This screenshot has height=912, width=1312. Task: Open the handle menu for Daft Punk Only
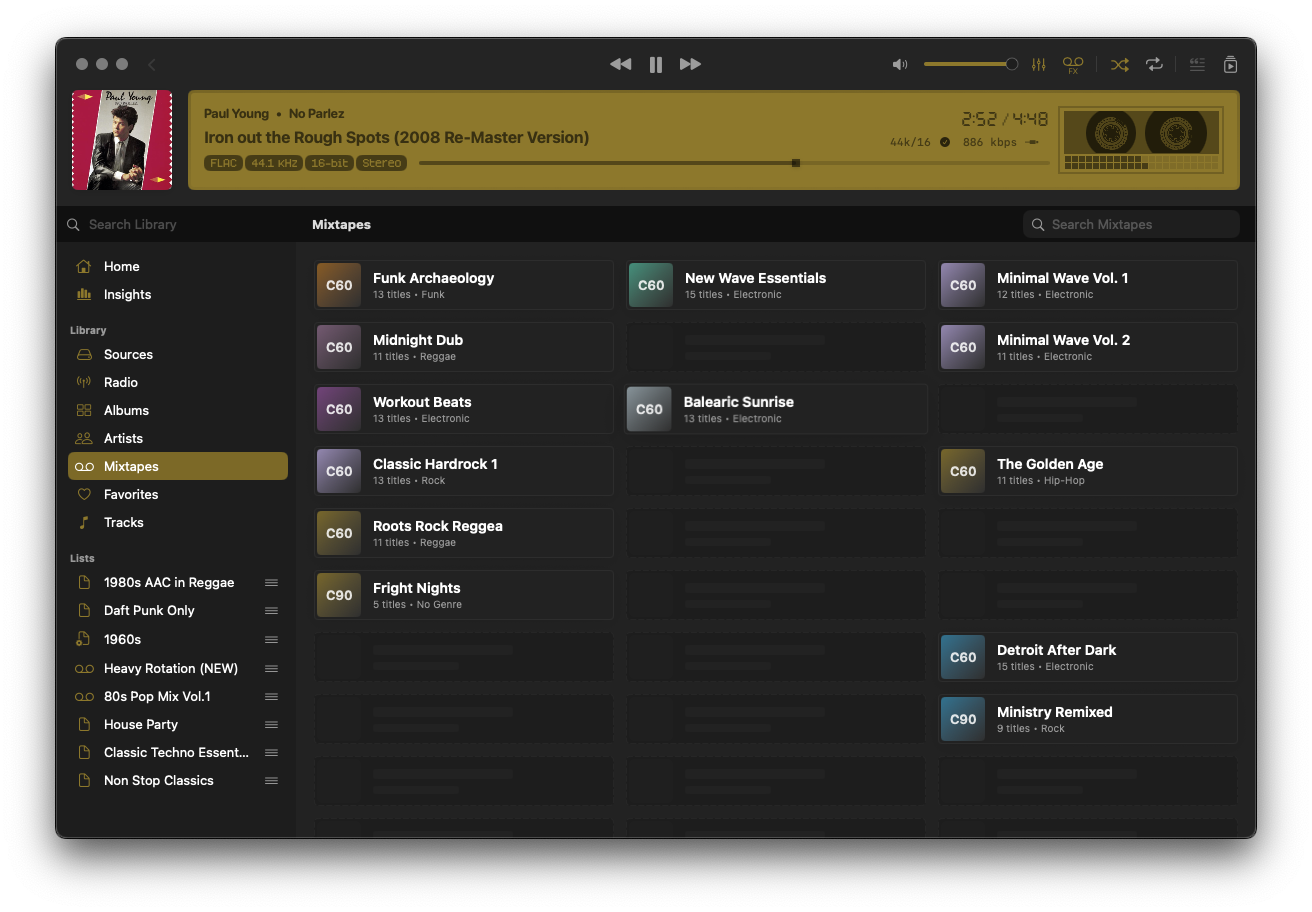[271, 611]
